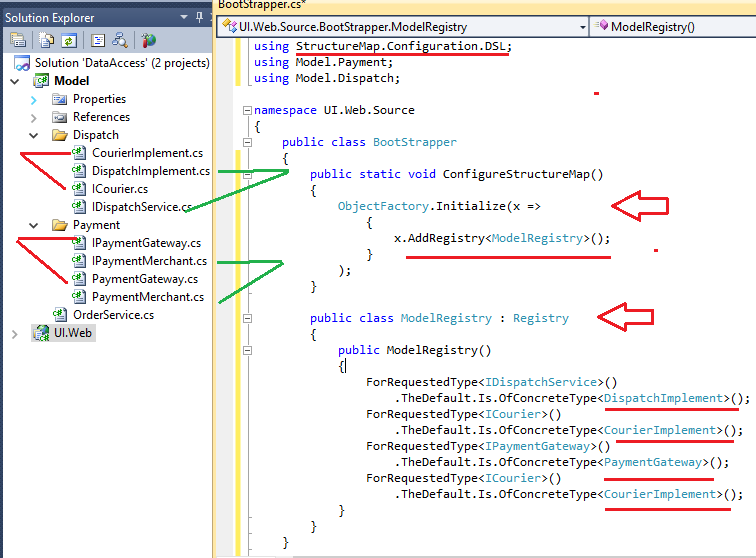
Task: Switch to BootStrapper.cs* editor tab
Action: click(262, 5)
